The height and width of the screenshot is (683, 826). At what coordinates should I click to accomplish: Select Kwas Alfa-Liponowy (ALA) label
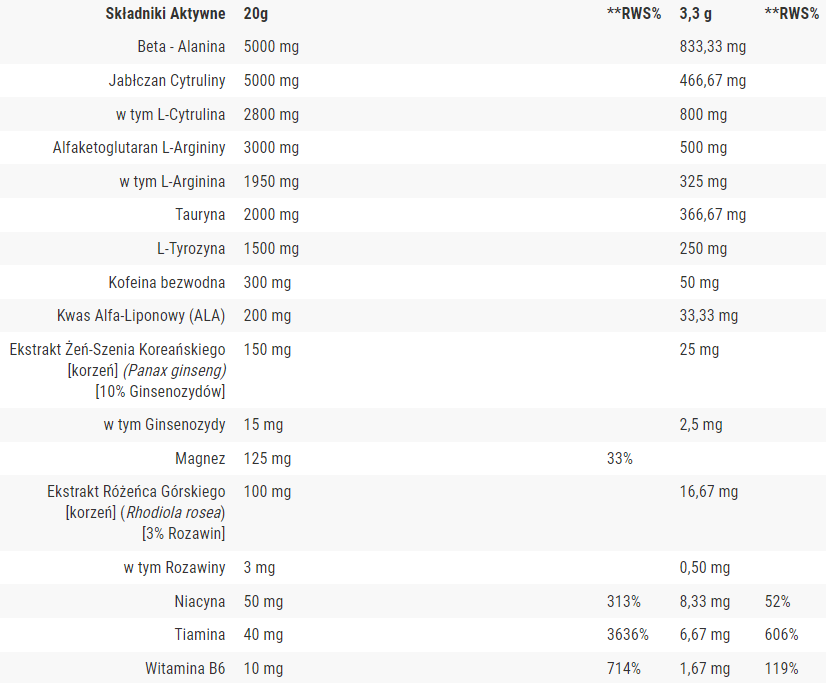(x=141, y=315)
